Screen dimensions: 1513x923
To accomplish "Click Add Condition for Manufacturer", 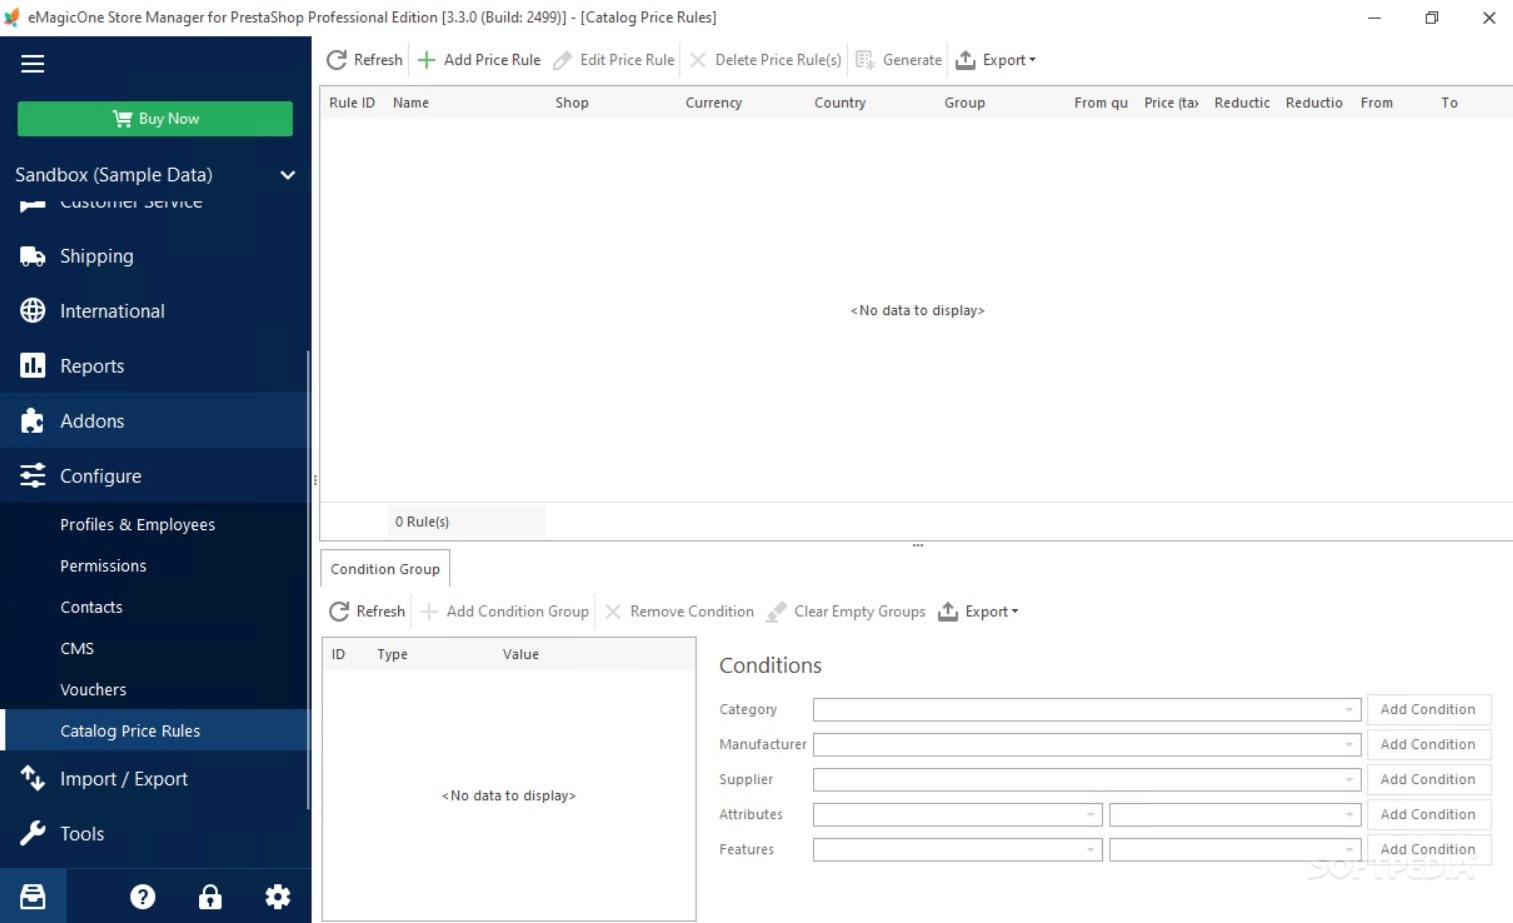I will (1428, 744).
